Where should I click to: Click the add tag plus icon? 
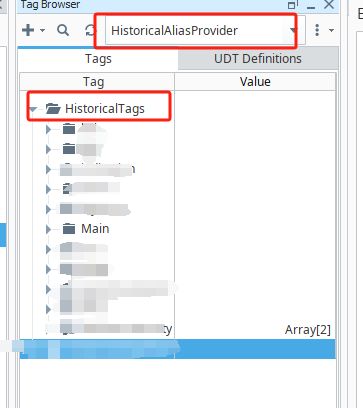28,30
